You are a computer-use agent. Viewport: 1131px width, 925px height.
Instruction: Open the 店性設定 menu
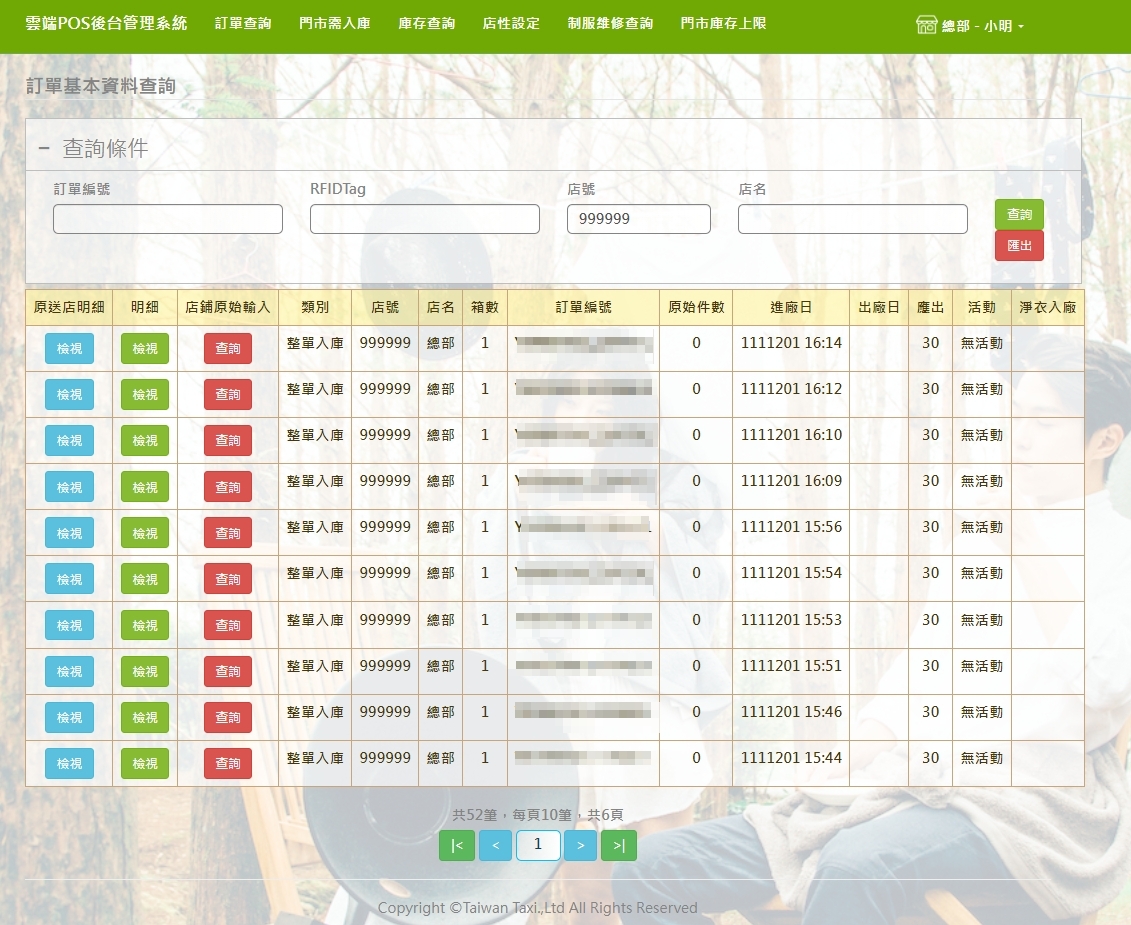(511, 23)
